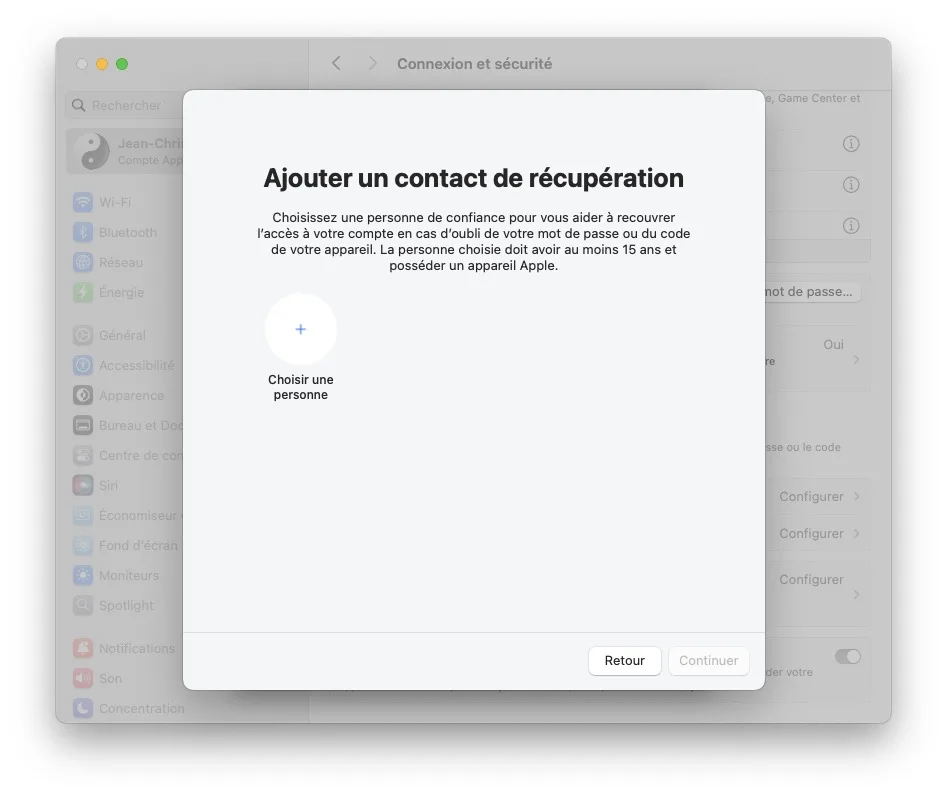Viewport: 947px width, 797px height.
Task: Select Apparence from the sidebar menu
Action: 82,395
